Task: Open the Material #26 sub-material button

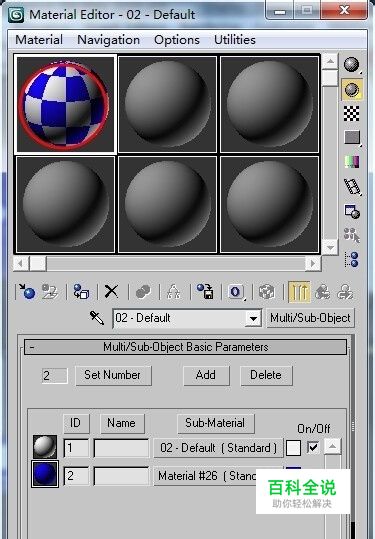Action: (x=205, y=476)
